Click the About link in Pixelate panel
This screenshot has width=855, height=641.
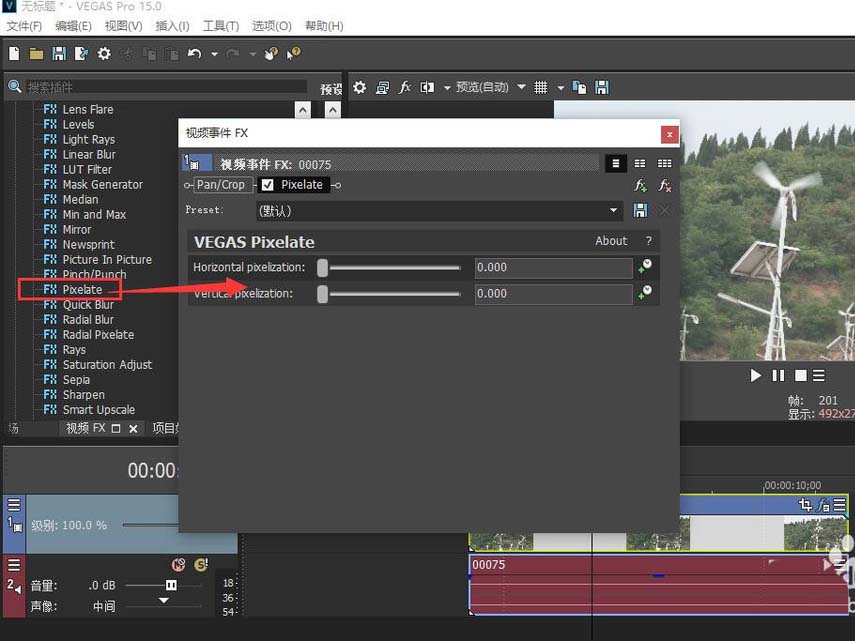[x=611, y=241]
